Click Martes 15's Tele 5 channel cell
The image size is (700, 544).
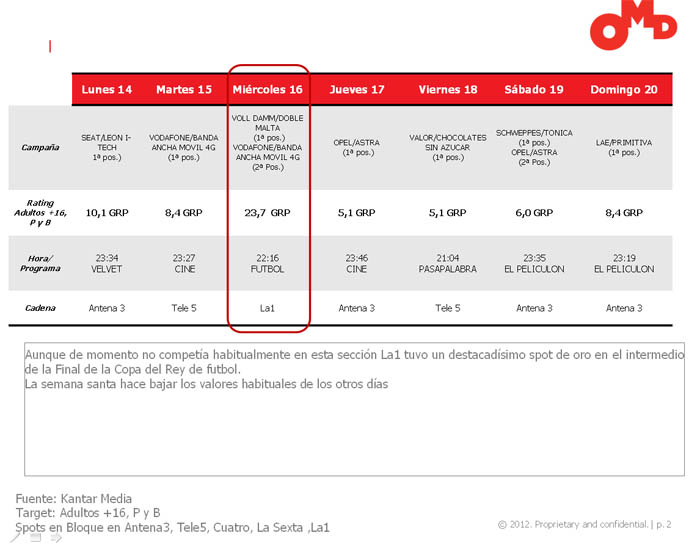pos(184,308)
